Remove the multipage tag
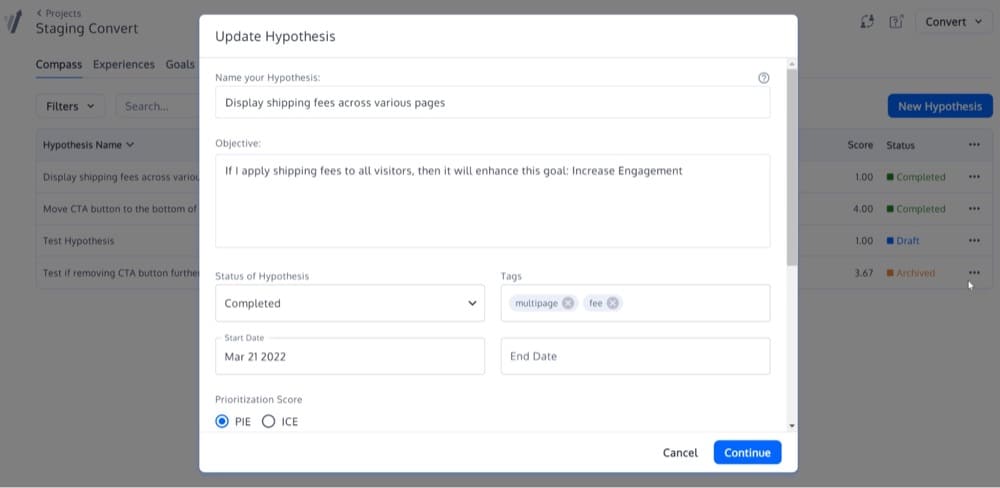This screenshot has width=1000, height=488. pos(568,303)
